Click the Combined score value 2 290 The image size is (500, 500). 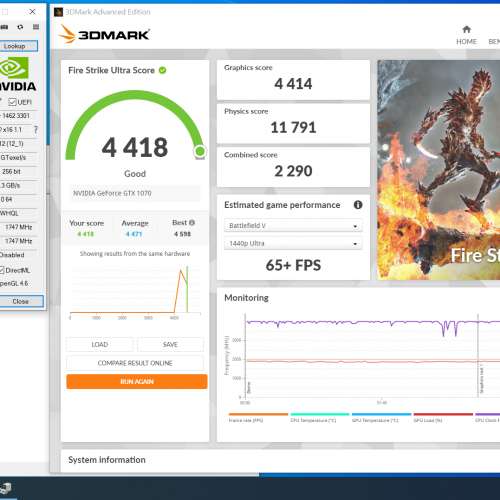coord(293,171)
